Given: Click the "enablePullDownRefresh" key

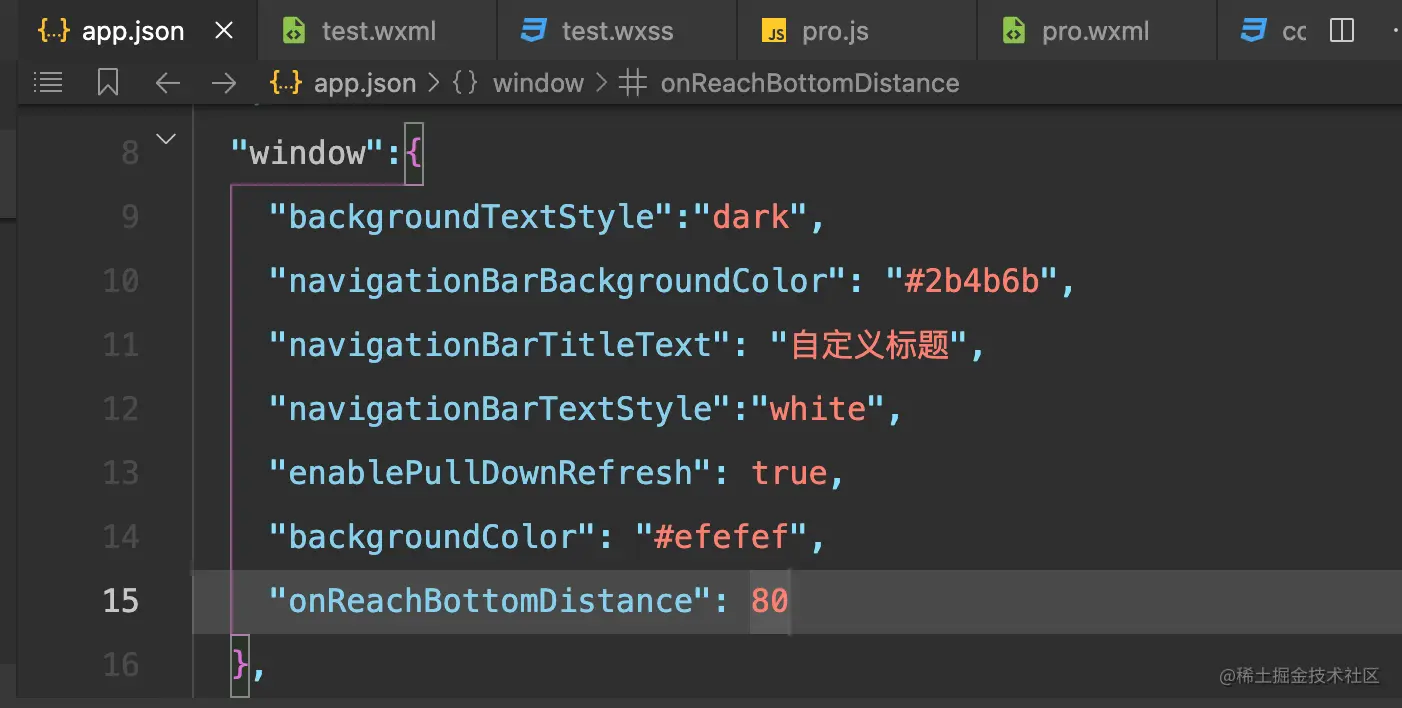Looking at the screenshot, I should tap(490, 473).
